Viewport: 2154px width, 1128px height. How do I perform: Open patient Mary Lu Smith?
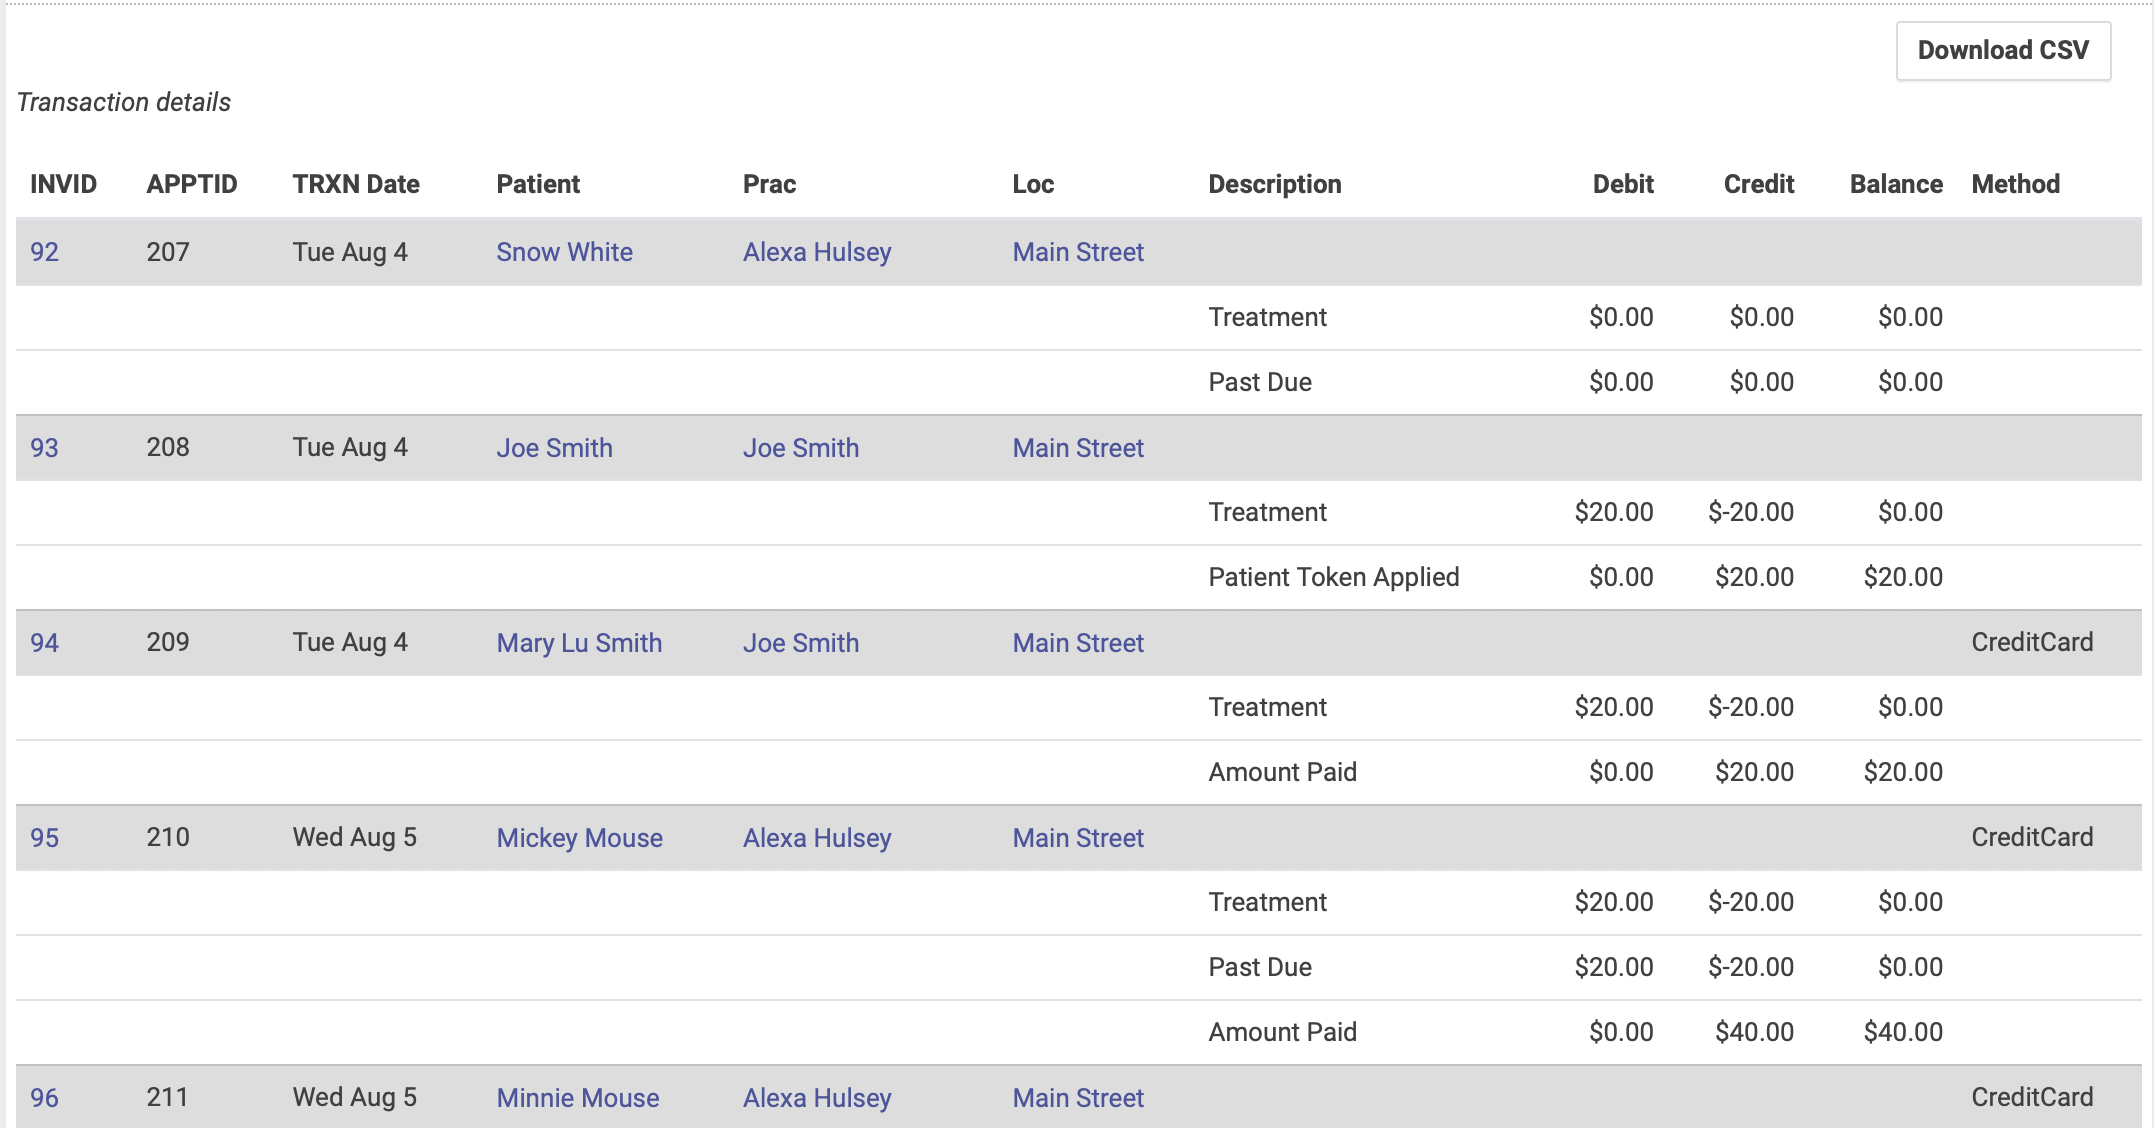tap(579, 643)
